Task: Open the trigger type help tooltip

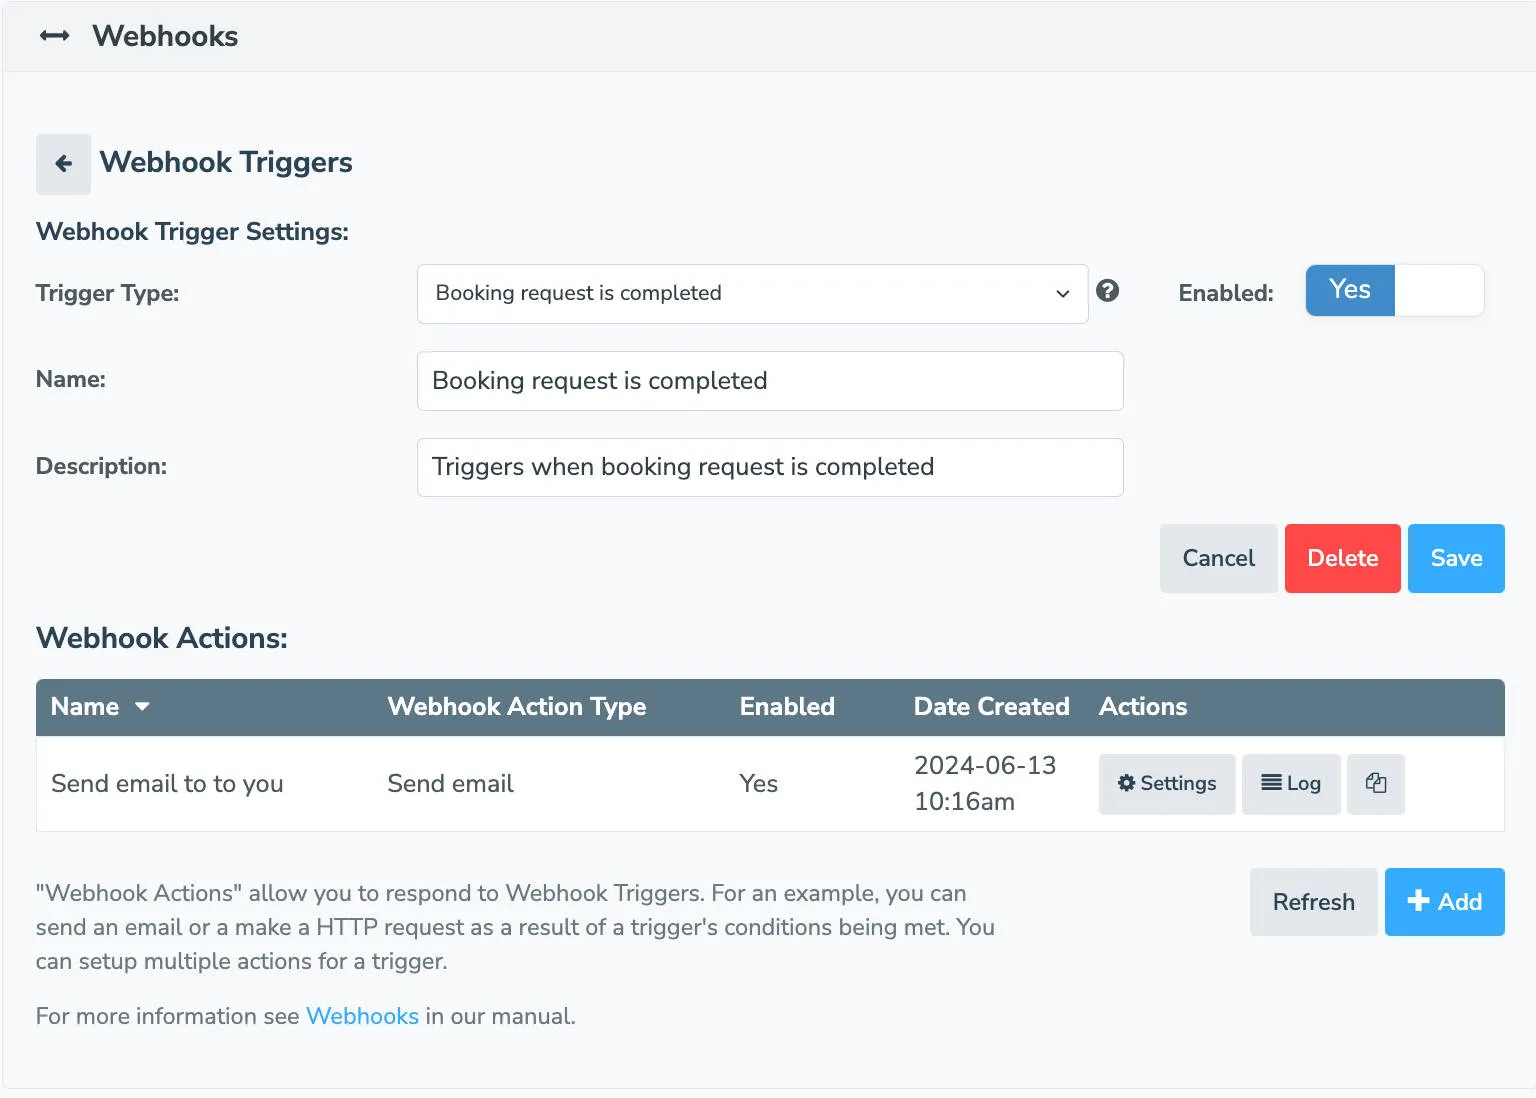Action: [x=1108, y=291]
